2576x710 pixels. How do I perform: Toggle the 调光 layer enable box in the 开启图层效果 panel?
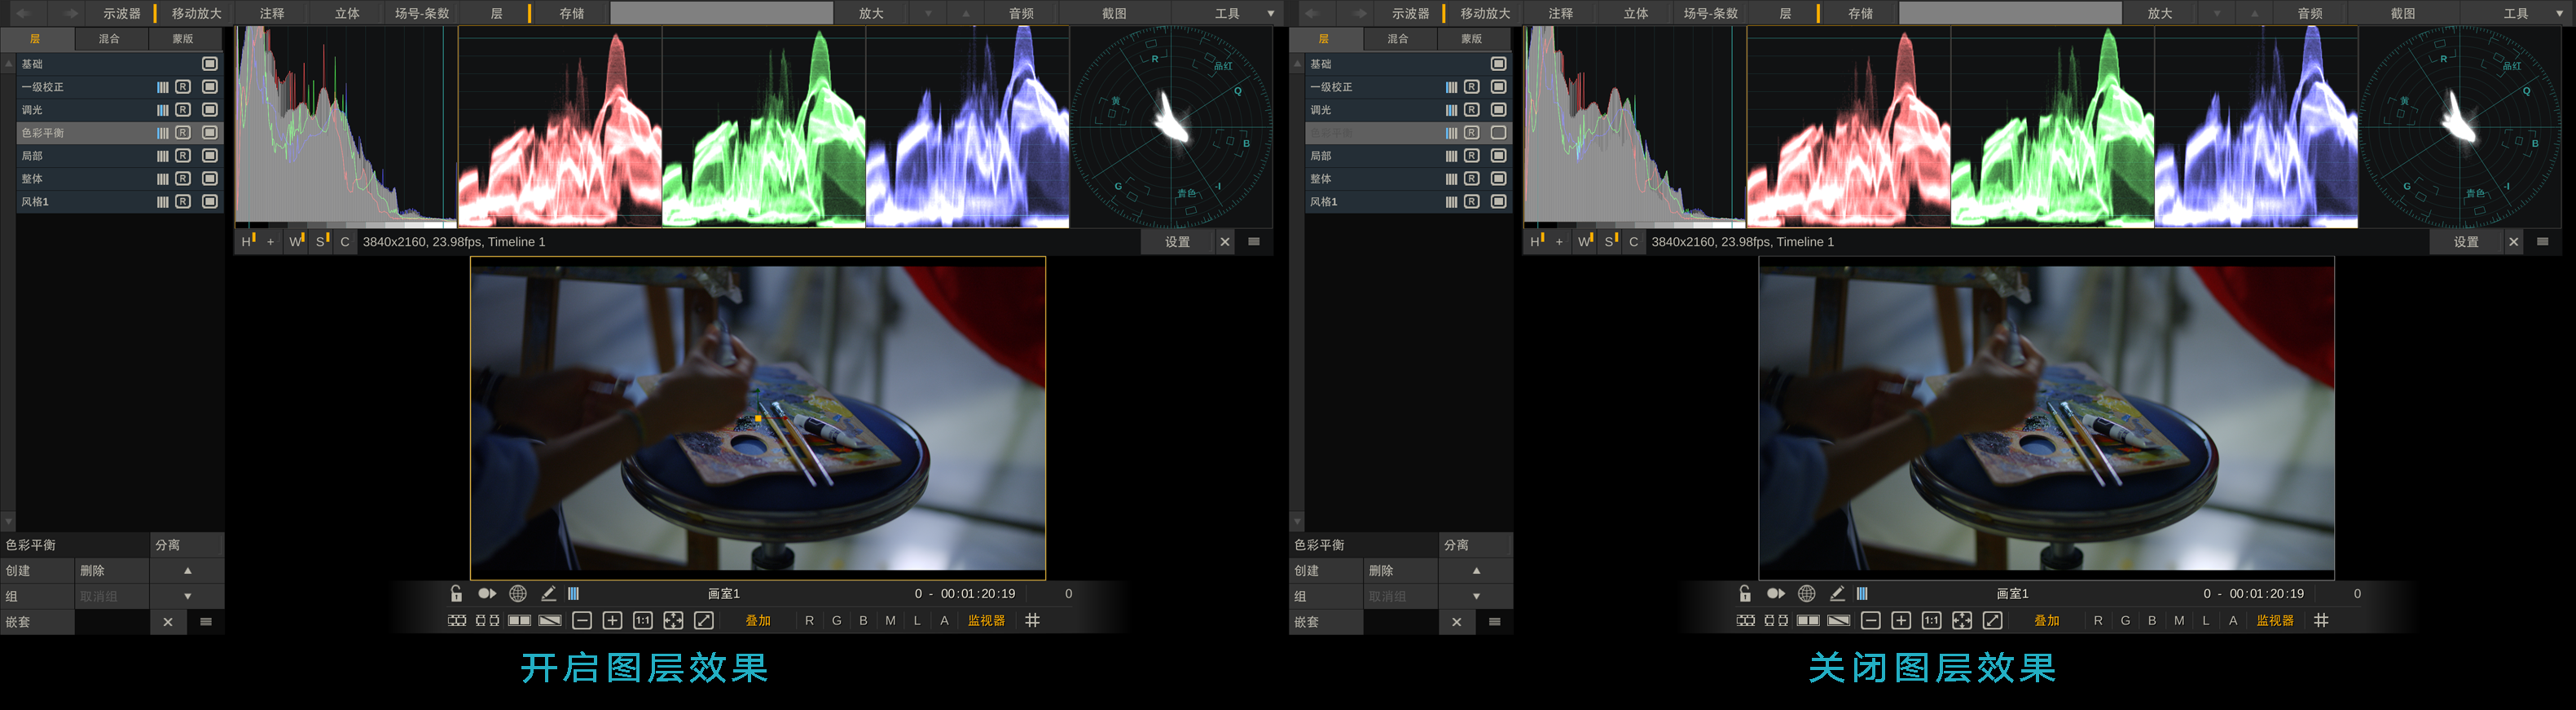click(210, 110)
